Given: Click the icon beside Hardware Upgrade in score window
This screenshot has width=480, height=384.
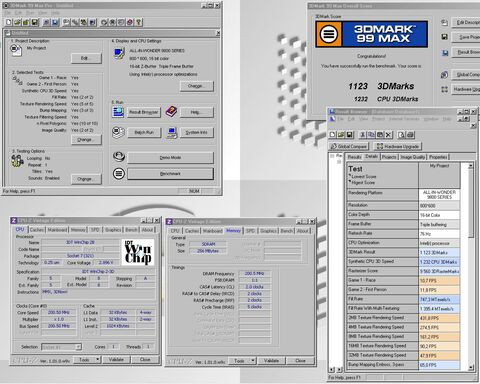Looking at the screenshot, I should (444, 89).
